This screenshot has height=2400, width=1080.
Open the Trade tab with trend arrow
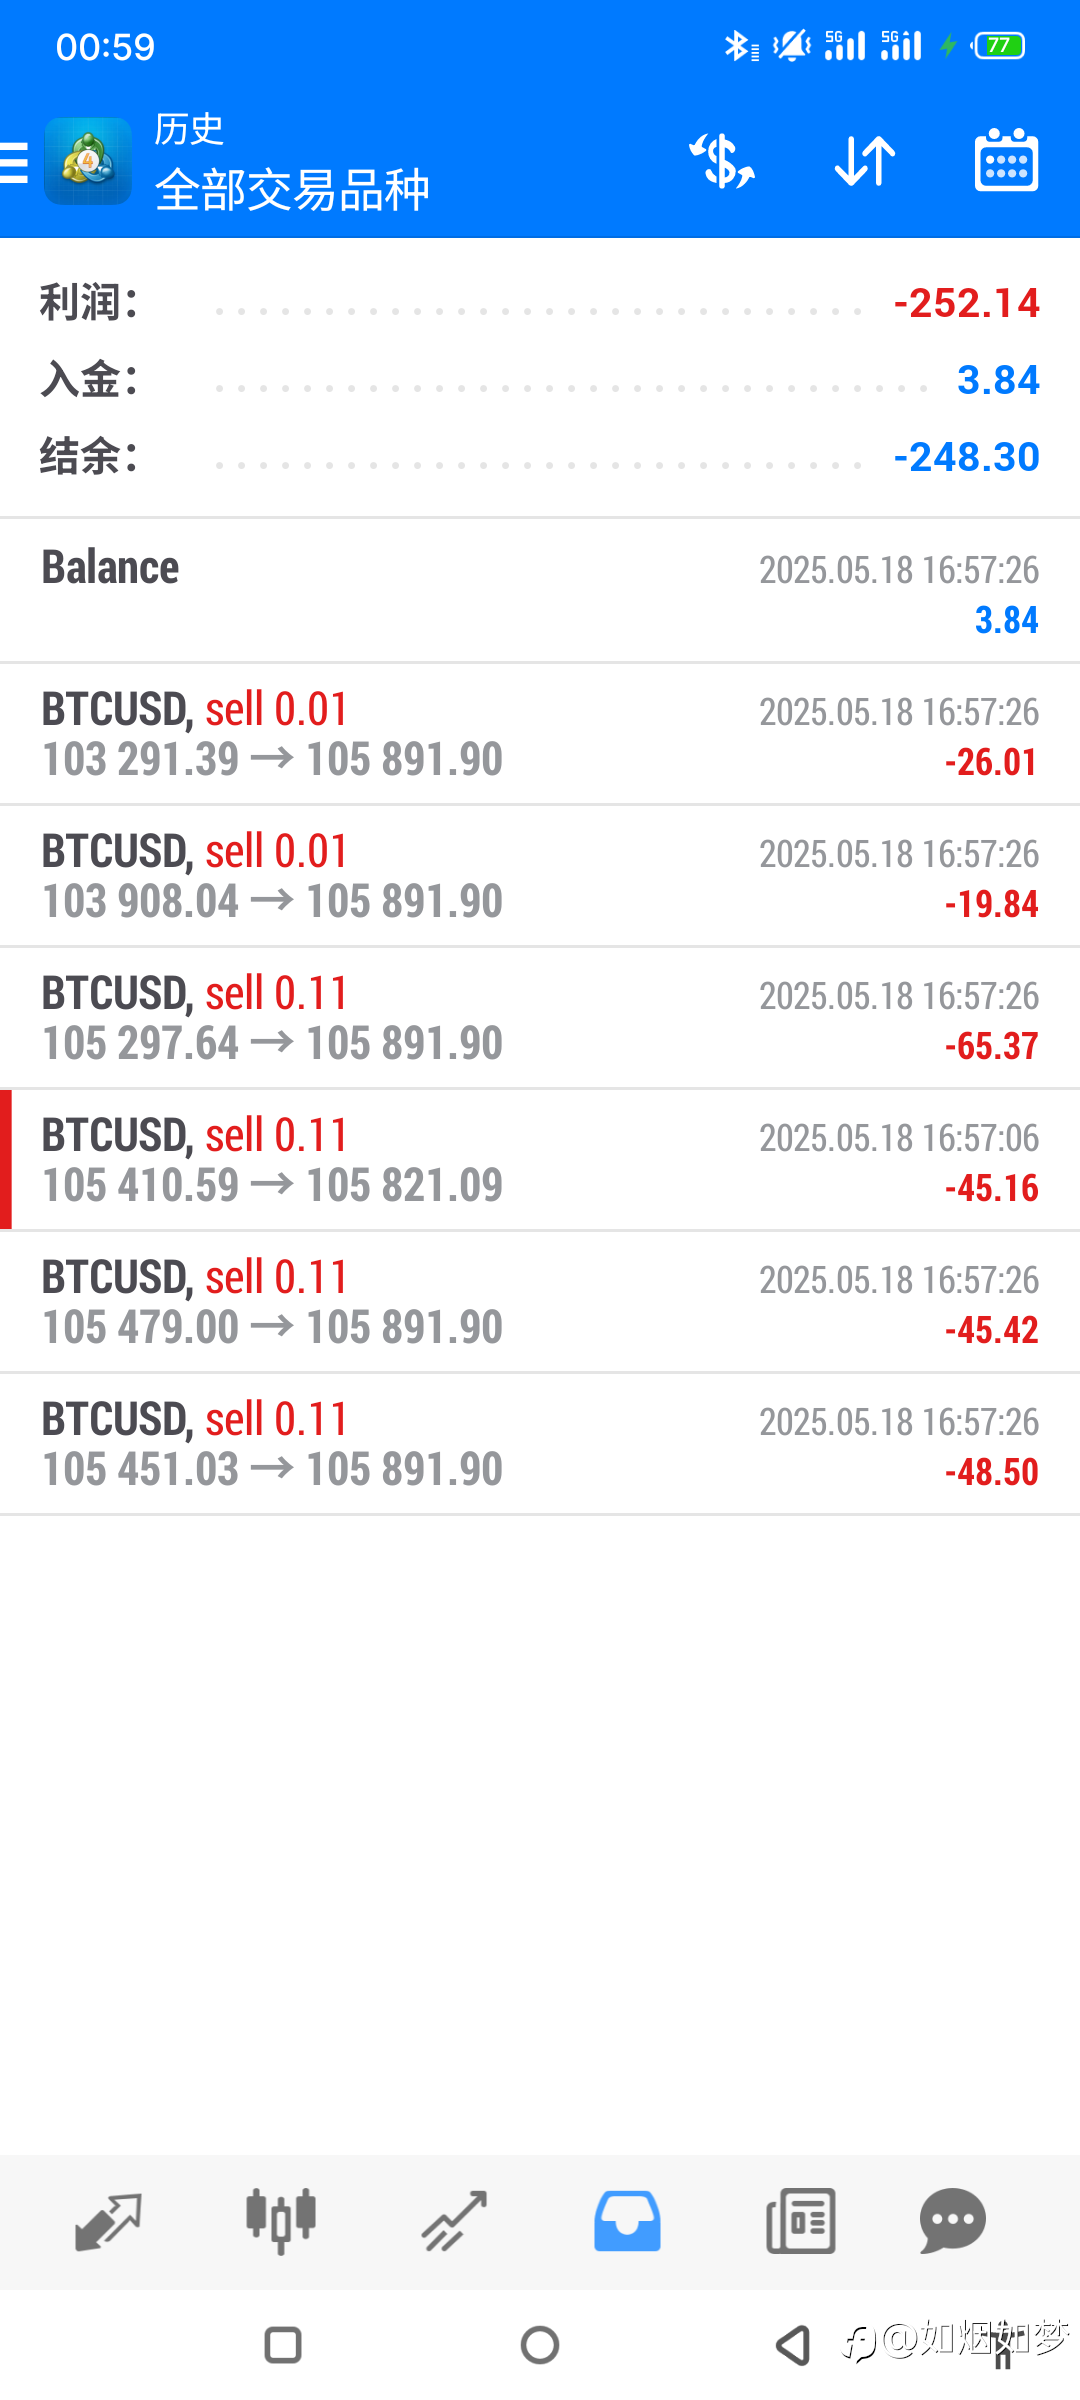pos(454,2221)
